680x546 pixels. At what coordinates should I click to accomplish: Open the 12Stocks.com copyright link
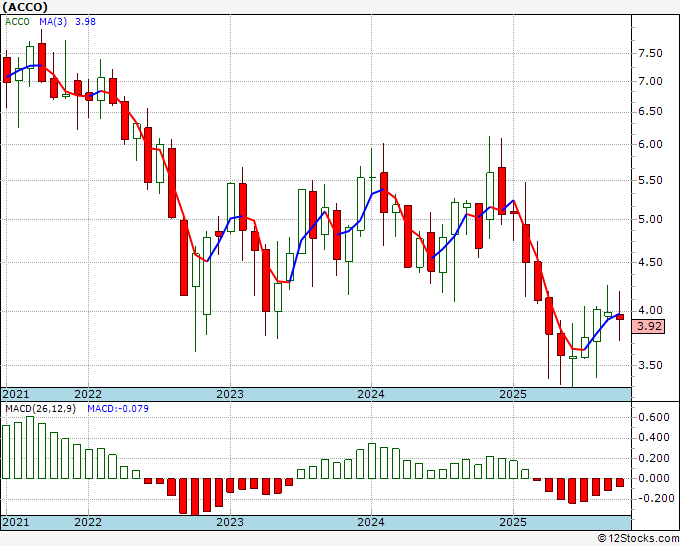[638, 539]
